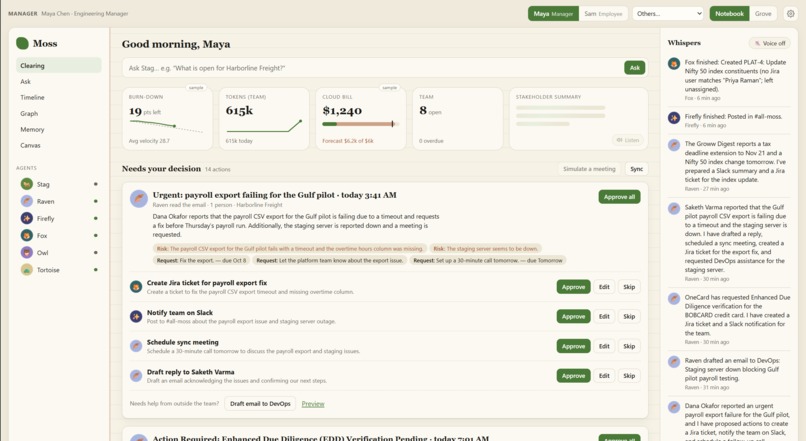The height and width of the screenshot is (441, 806).
Task: Select the Stag agent avatar
Action: click(27, 184)
